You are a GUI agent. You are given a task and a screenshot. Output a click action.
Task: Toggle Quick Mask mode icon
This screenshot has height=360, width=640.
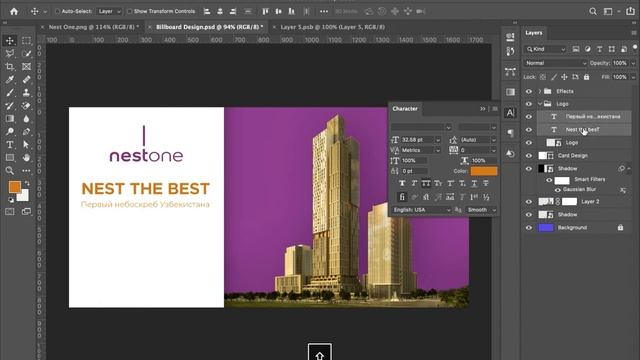point(10,211)
